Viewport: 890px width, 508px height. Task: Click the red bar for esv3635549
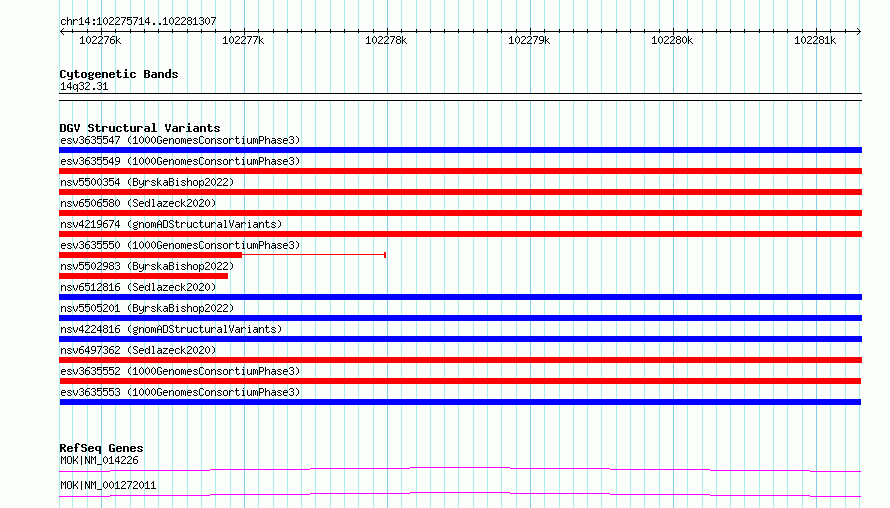point(460,171)
